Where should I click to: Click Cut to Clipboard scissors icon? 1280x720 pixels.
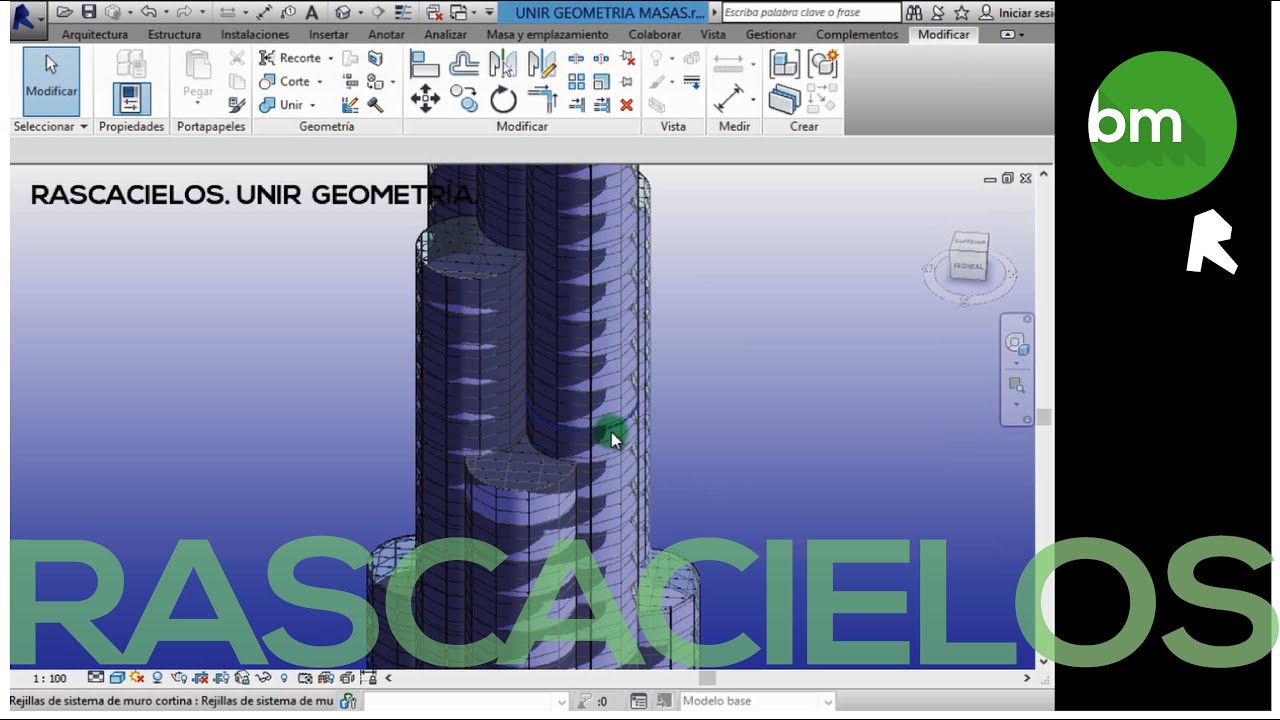(237, 59)
